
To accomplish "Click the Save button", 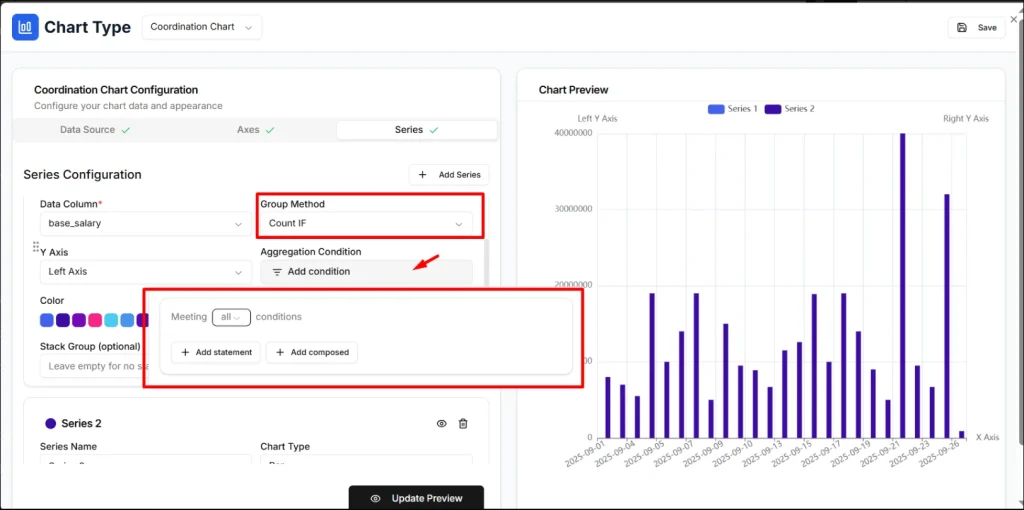I will (x=977, y=27).
